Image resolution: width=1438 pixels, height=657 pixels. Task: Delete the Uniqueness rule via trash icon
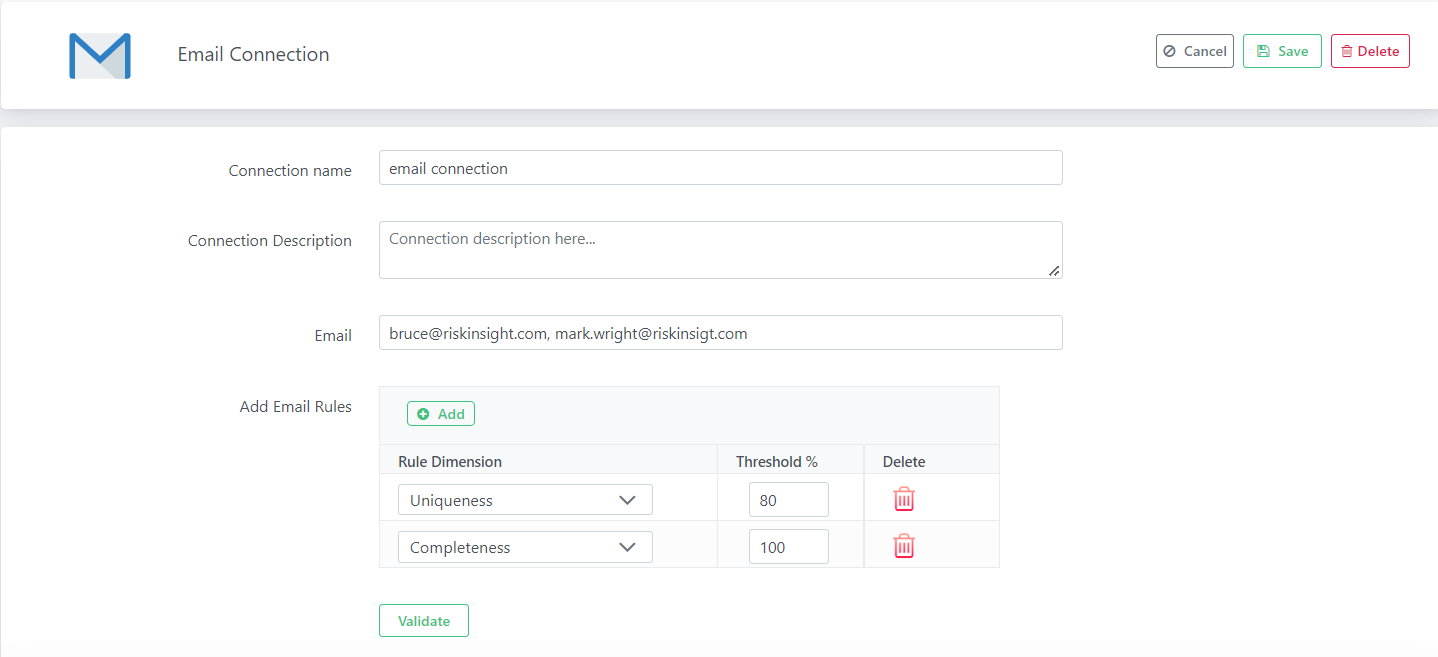tap(904, 499)
